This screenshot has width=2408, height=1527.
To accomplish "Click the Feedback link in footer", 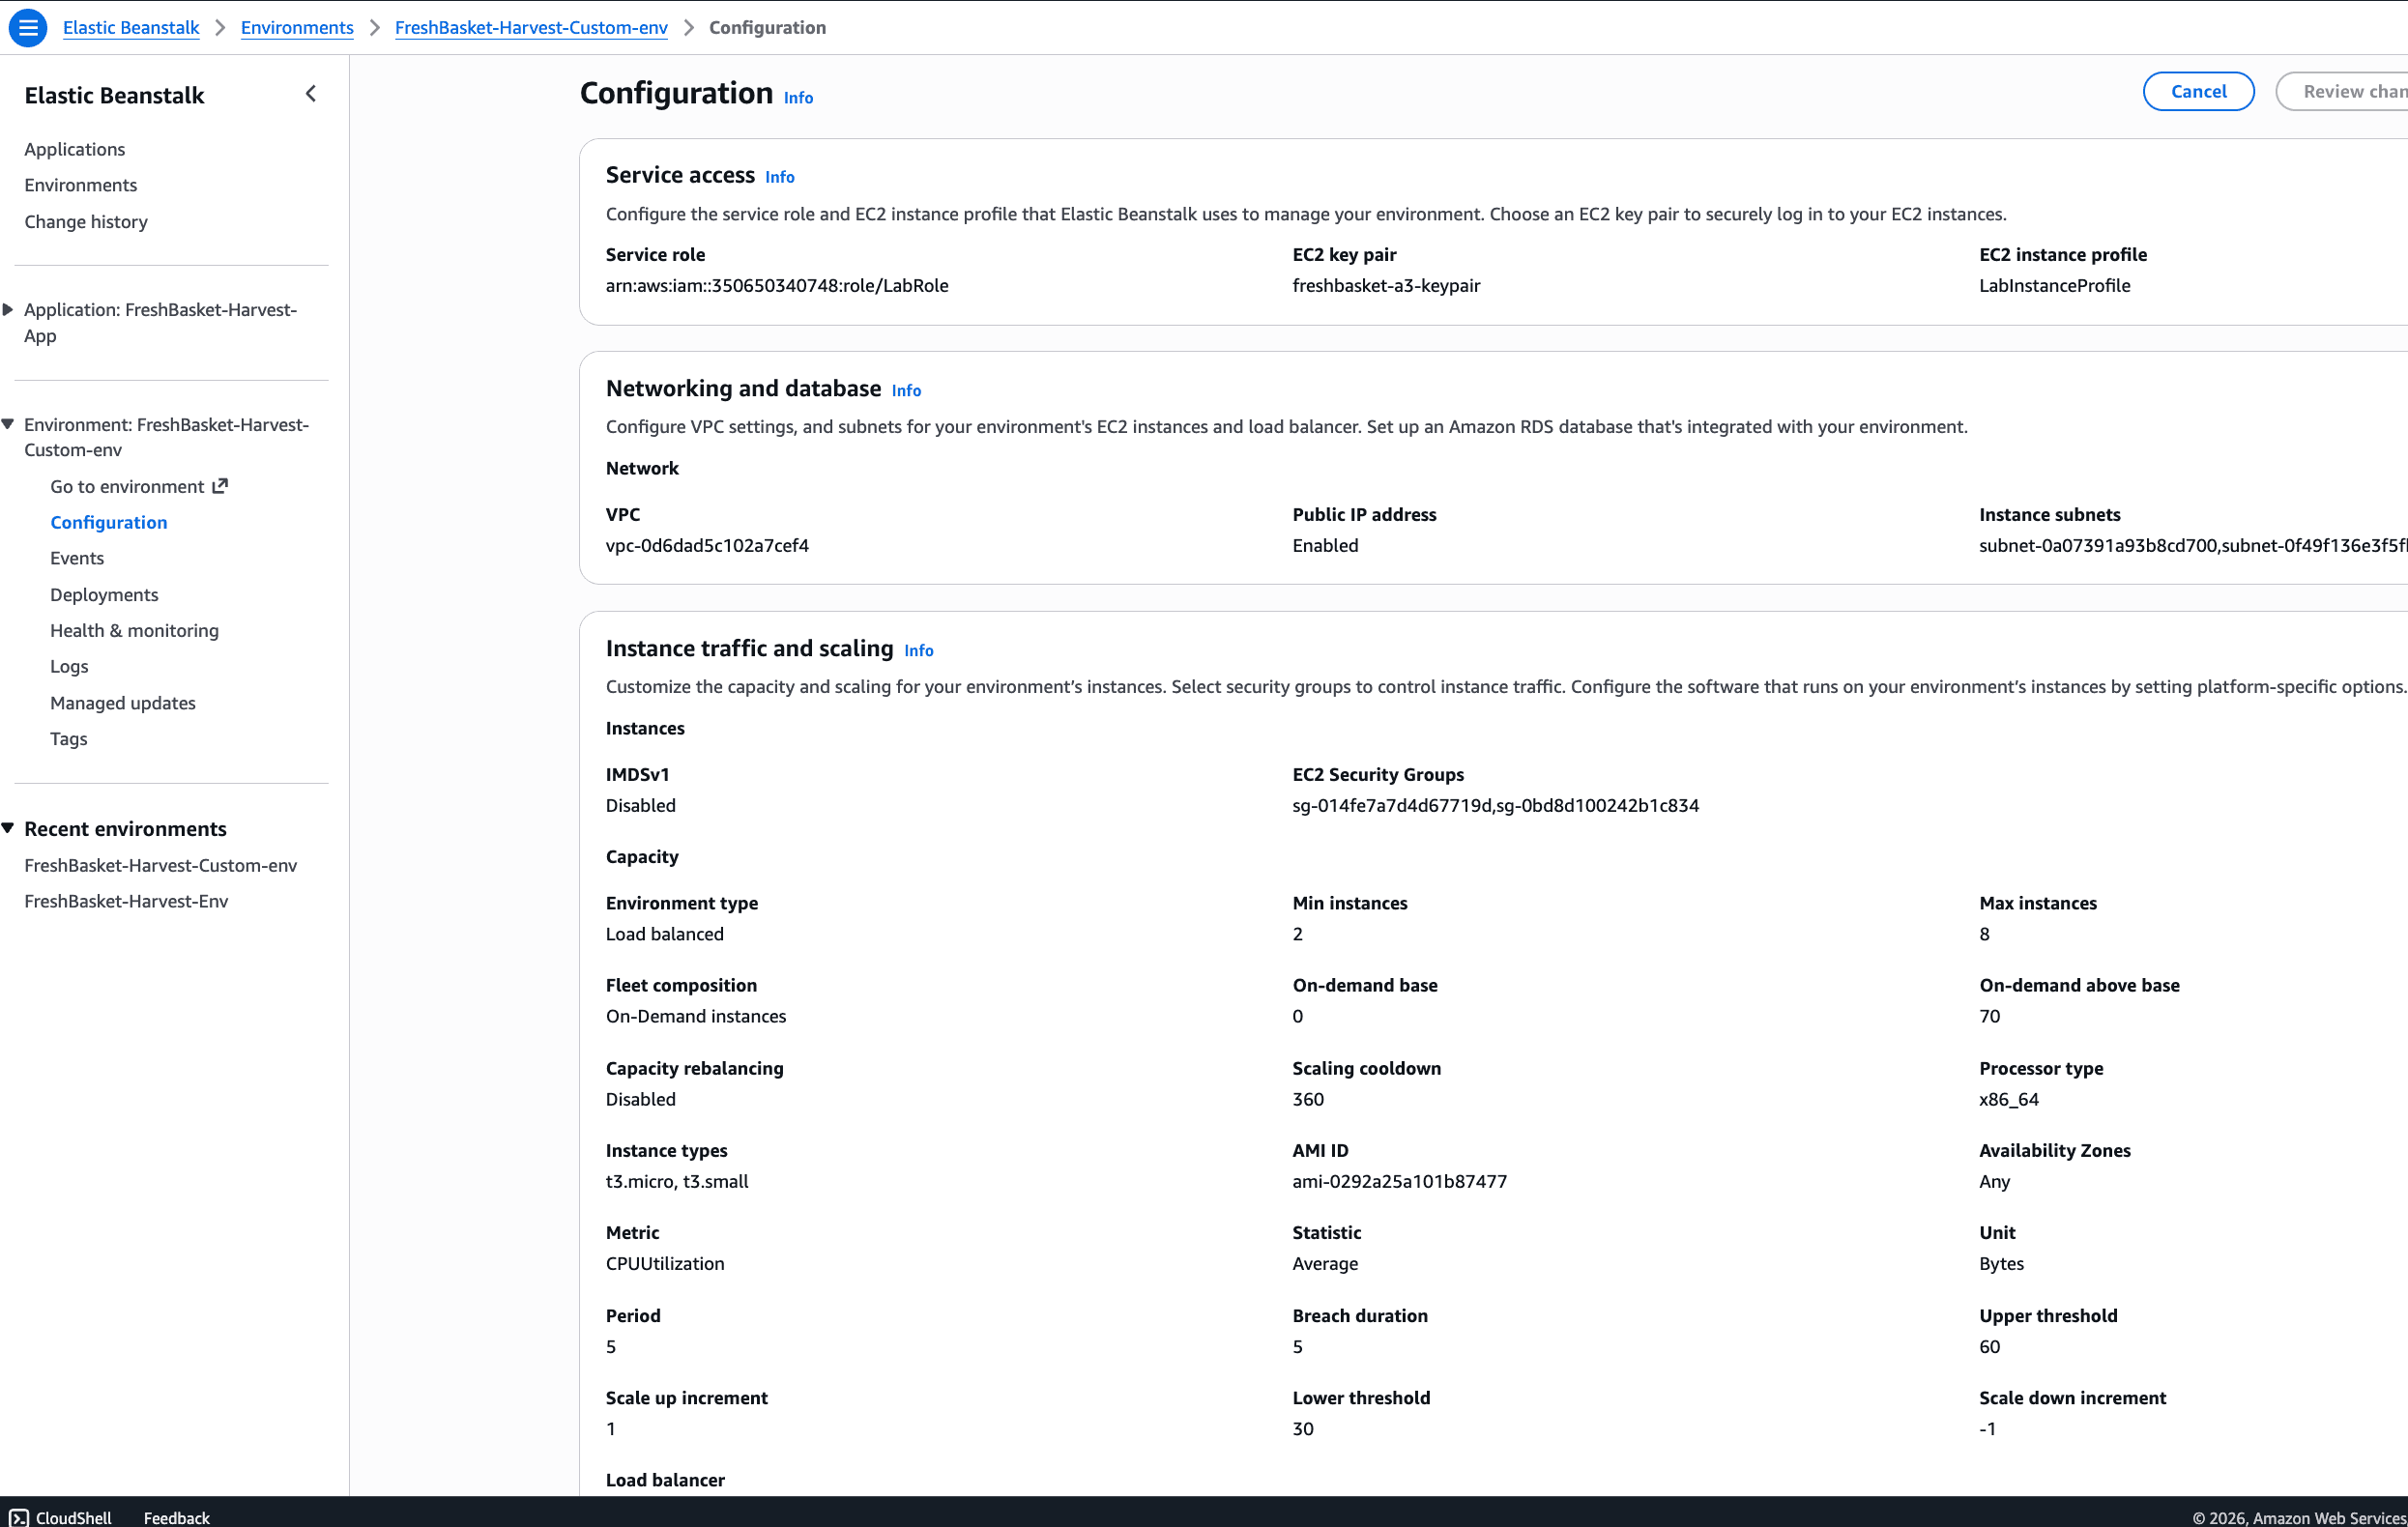I will tap(177, 1517).
